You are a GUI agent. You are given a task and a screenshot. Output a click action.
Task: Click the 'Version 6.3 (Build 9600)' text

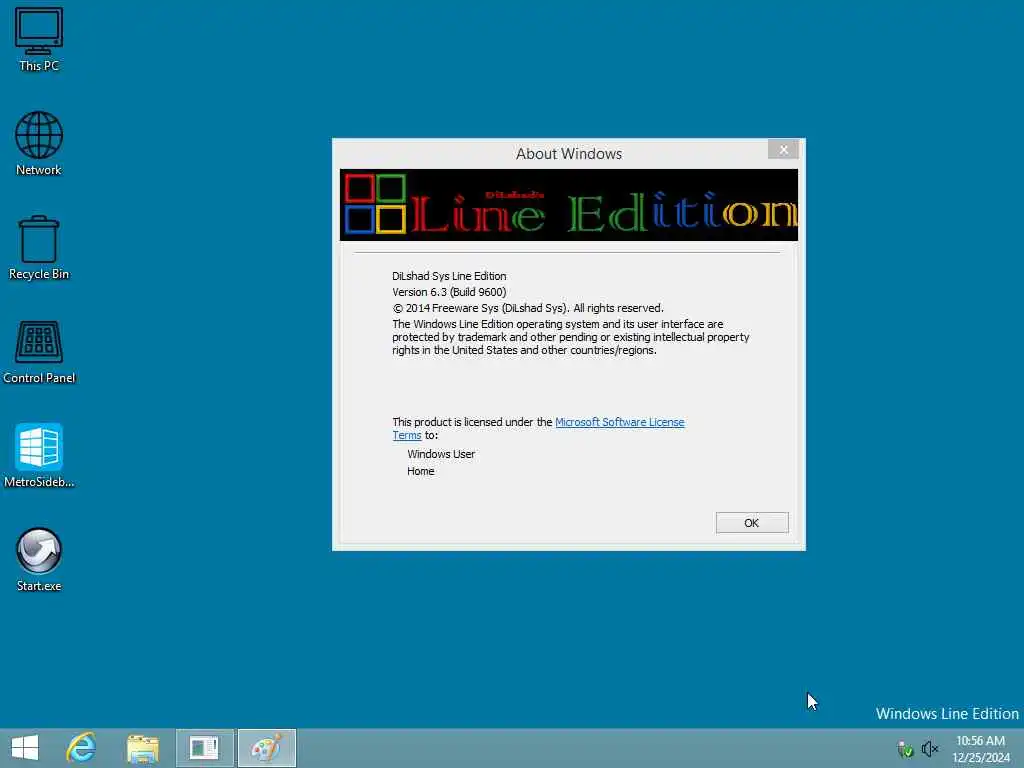(449, 292)
